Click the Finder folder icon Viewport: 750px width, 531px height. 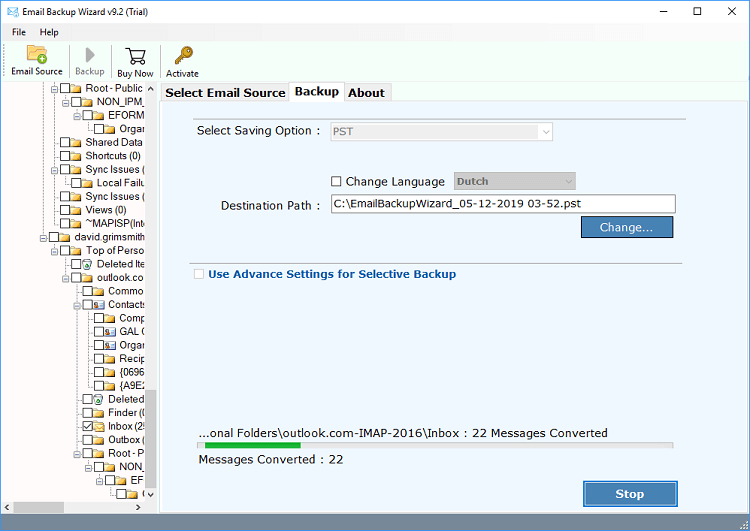99,413
